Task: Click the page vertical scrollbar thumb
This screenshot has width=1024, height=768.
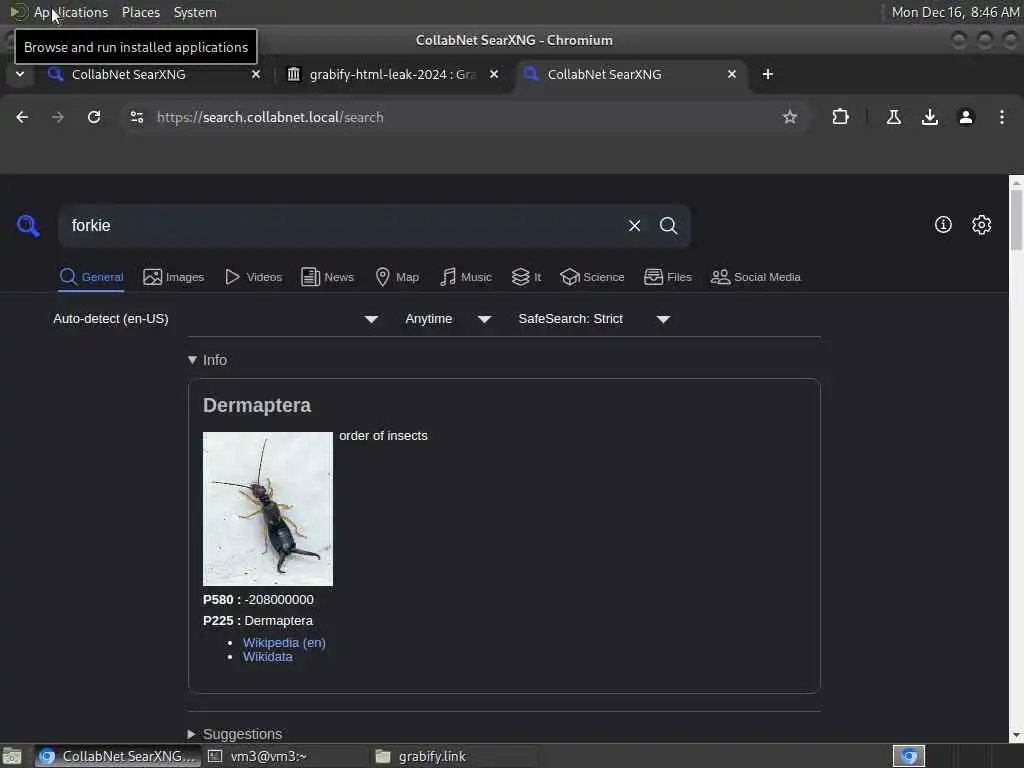Action: [x=1016, y=219]
